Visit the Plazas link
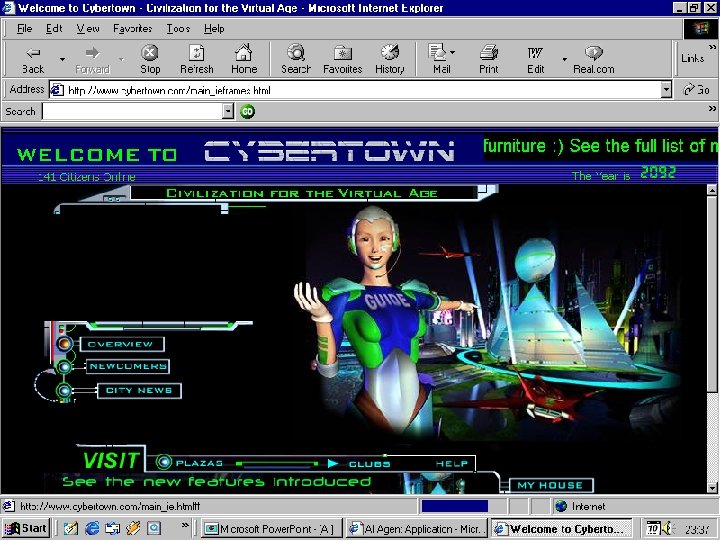This screenshot has width=720, height=540. pyautogui.click(x=199, y=463)
